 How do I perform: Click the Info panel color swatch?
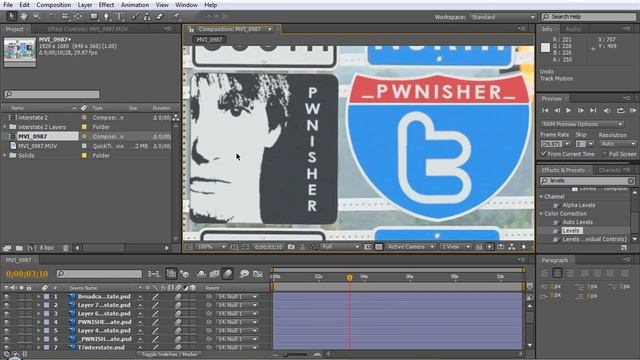[545, 48]
